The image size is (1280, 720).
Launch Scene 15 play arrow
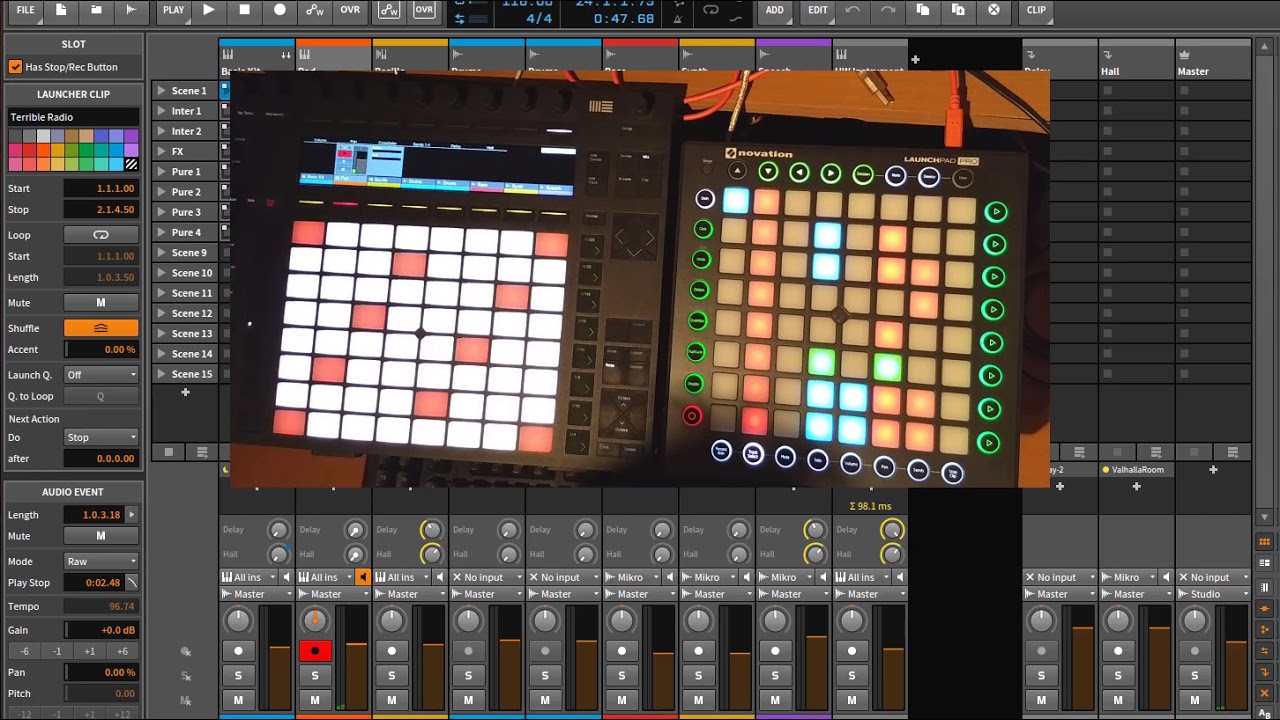pos(161,374)
